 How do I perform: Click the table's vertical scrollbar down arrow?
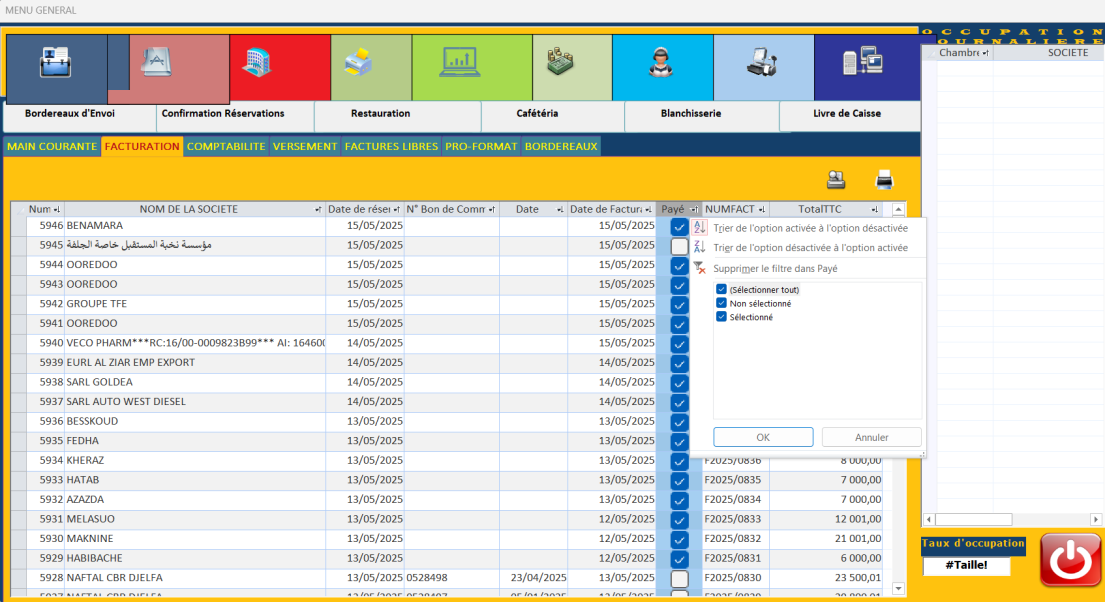(x=897, y=589)
